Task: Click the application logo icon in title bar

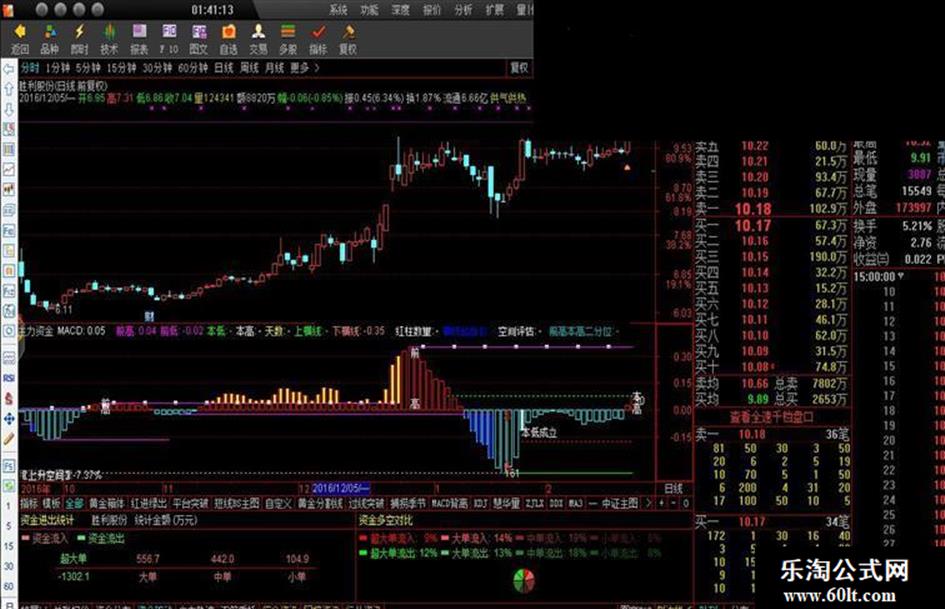Action: [x=8, y=9]
